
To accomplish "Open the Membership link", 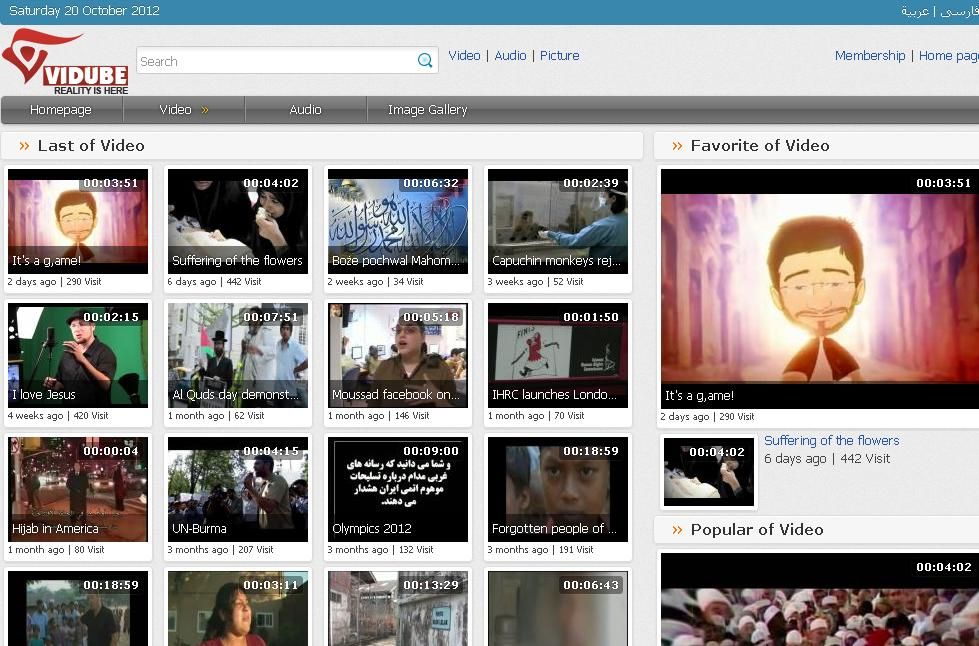I will click(x=869, y=56).
